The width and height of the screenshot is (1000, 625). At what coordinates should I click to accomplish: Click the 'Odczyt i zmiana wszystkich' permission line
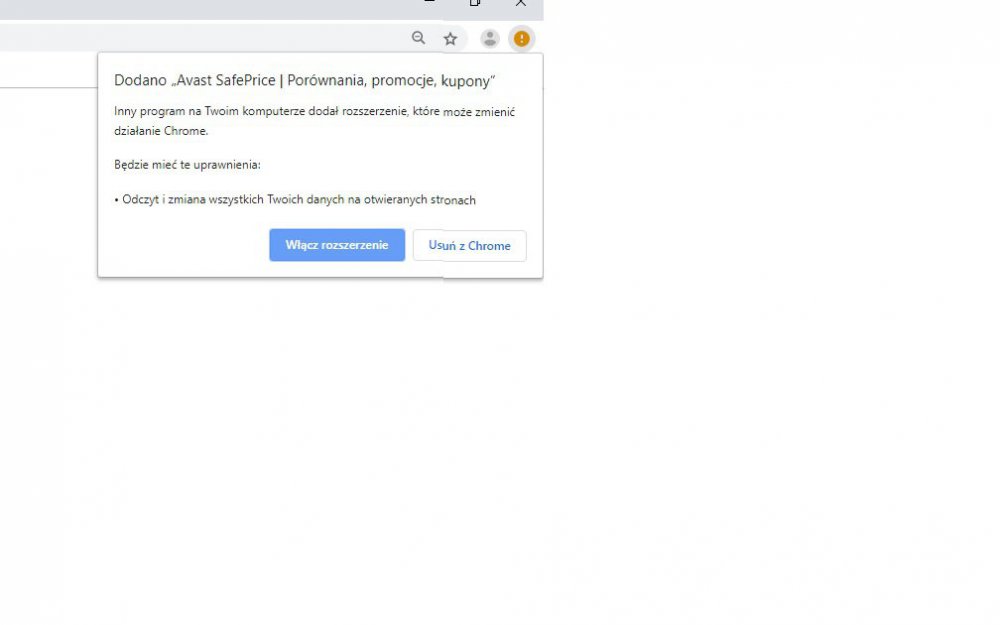pos(295,200)
